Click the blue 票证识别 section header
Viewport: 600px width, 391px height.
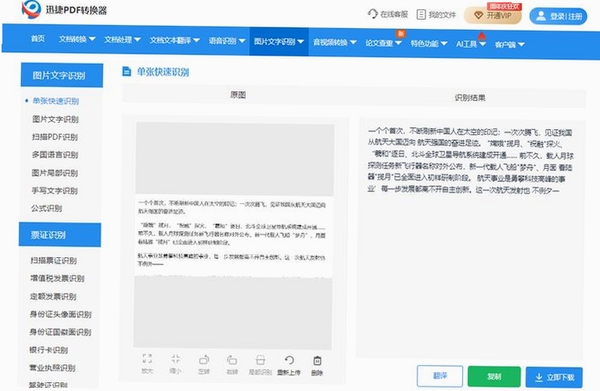pos(60,235)
